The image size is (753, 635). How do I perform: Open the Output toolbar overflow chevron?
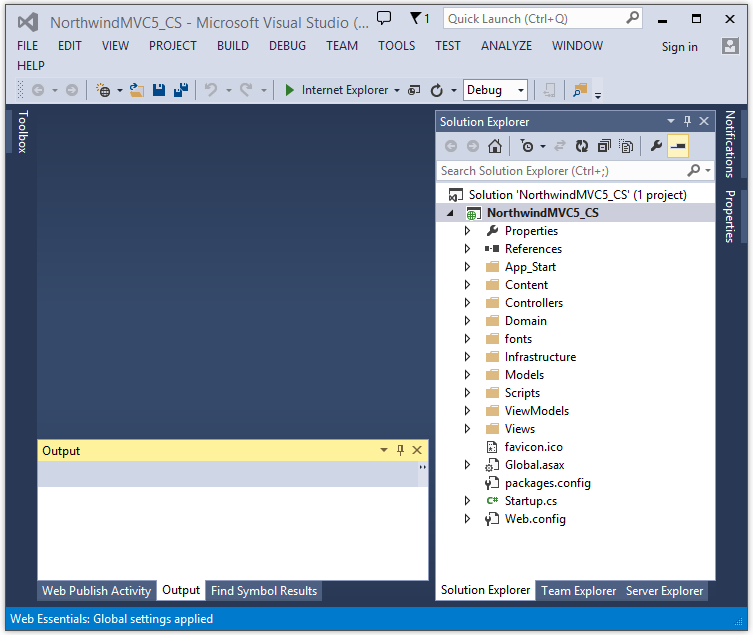[x=423, y=467]
